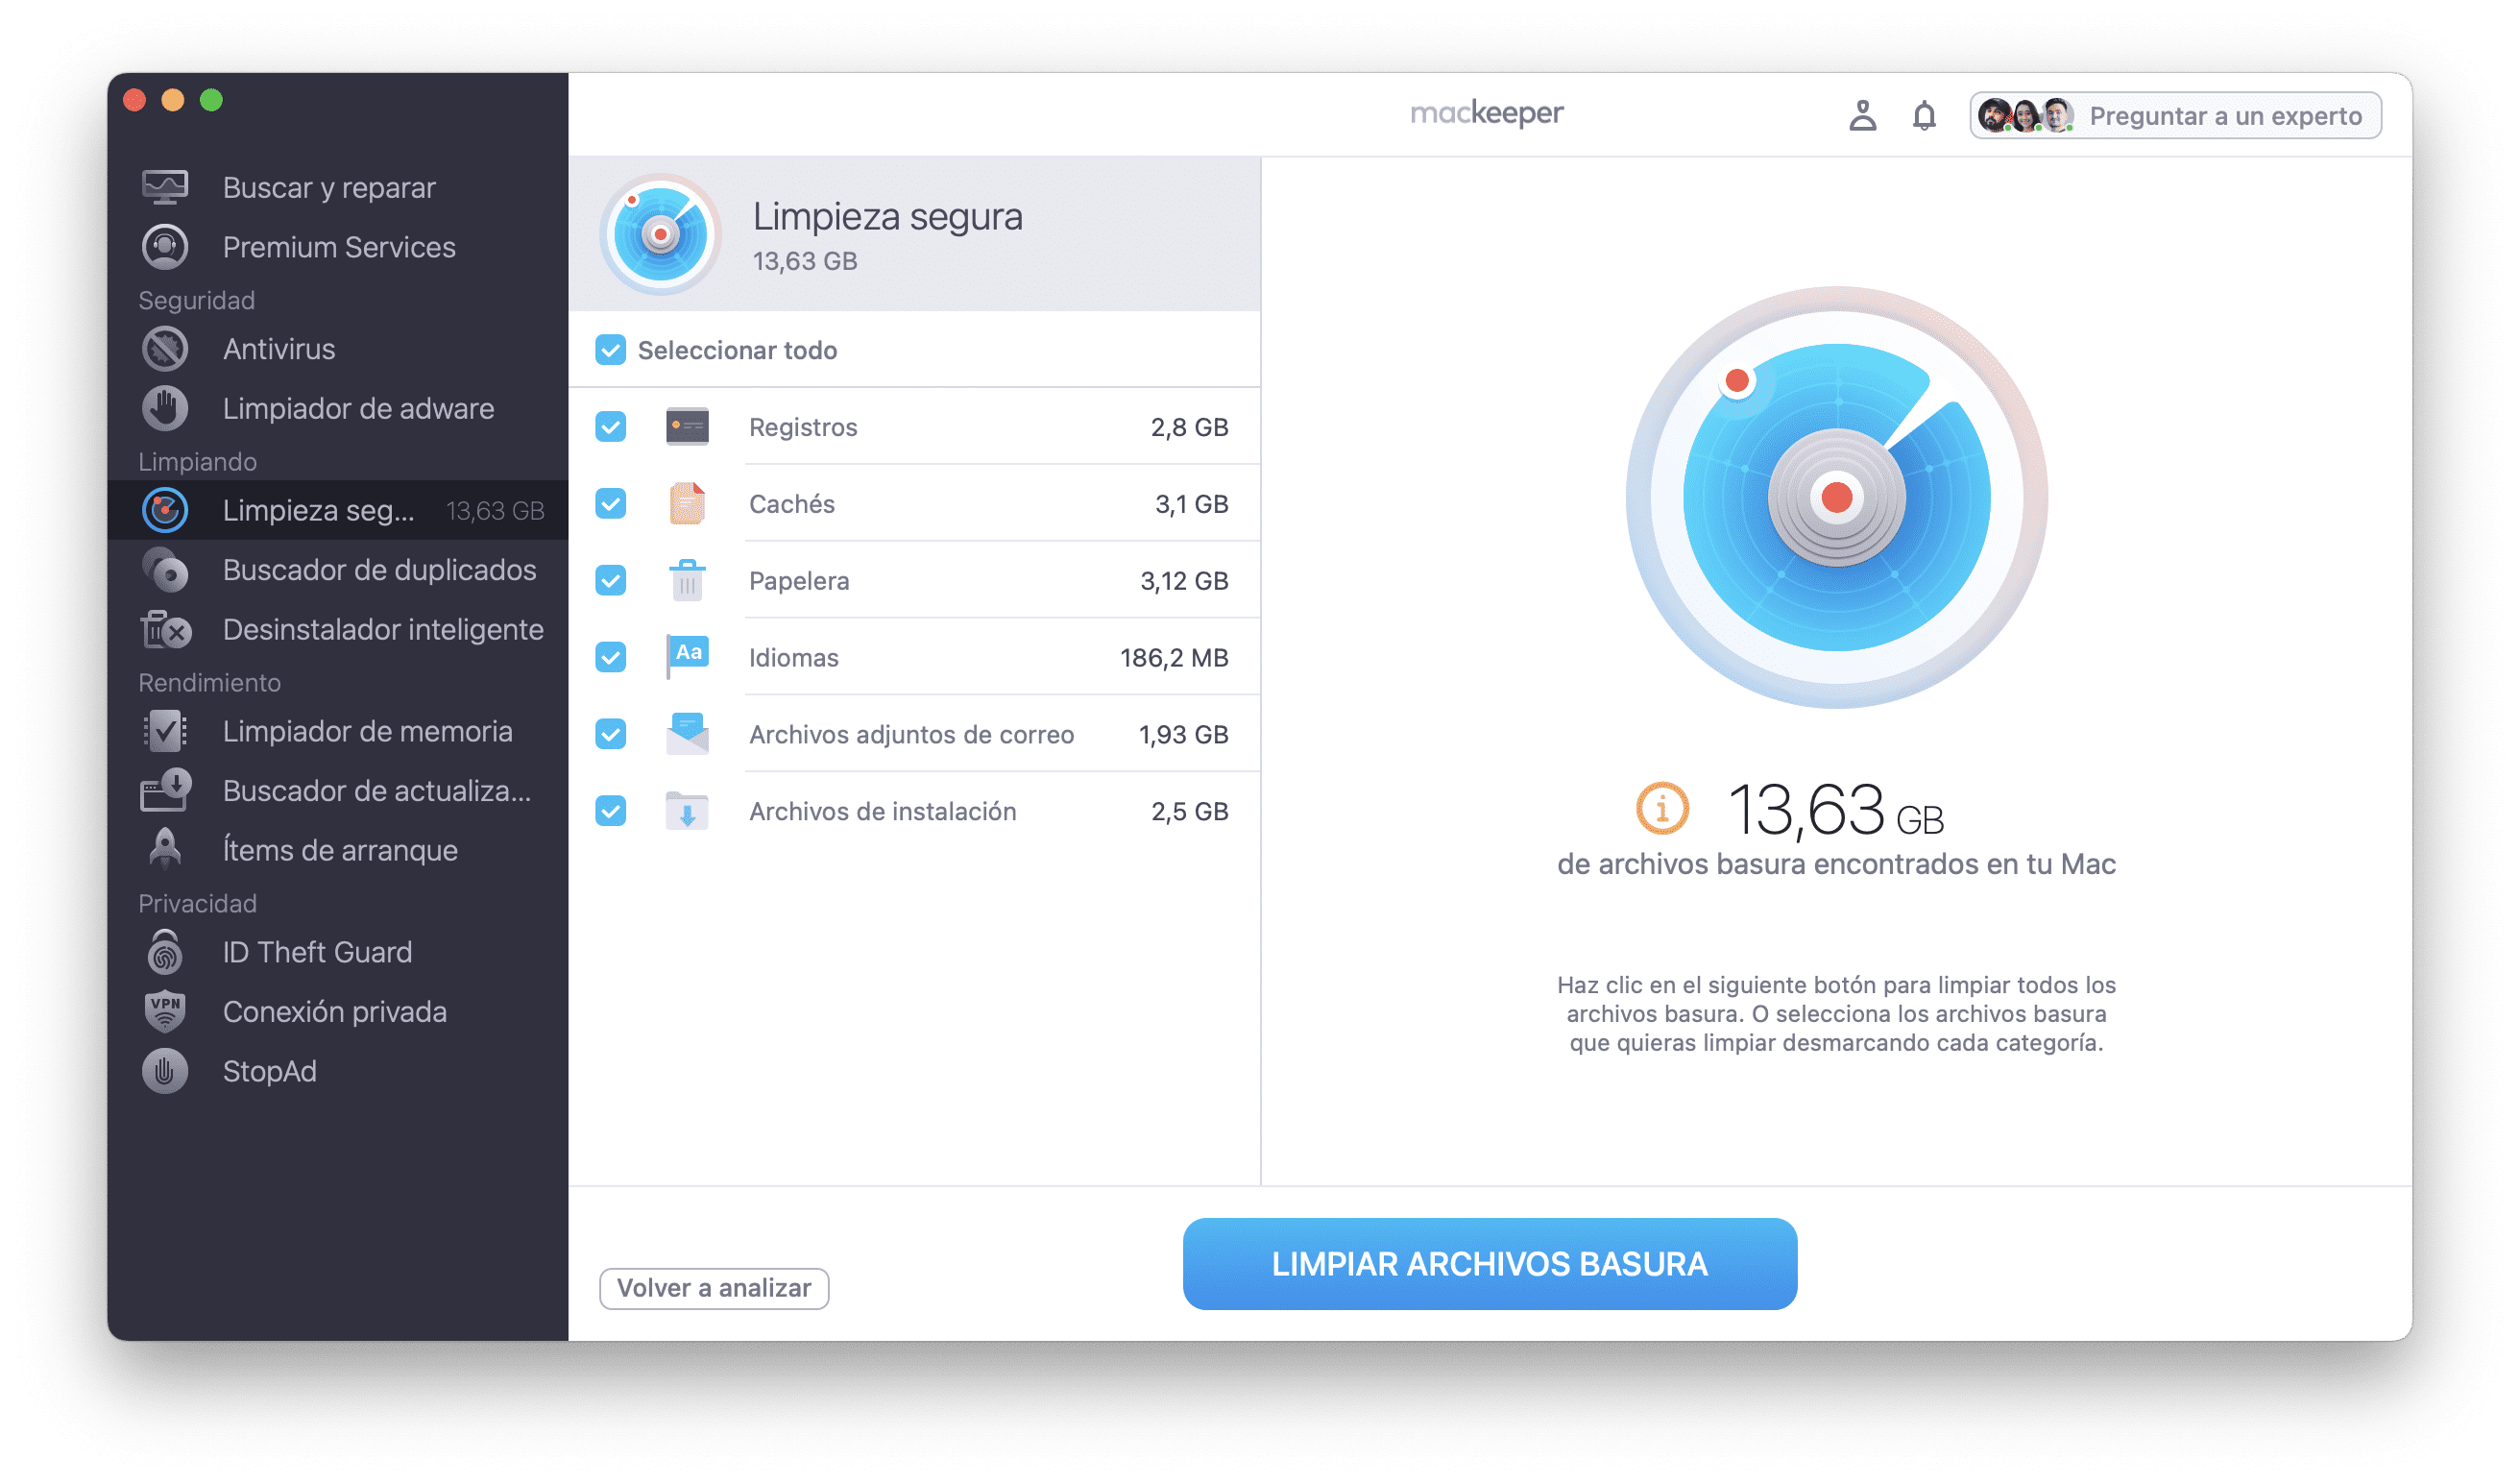The image size is (2520, 1483).
Task: Open StopAd in the sidebar
Action: pos(338,1071)
